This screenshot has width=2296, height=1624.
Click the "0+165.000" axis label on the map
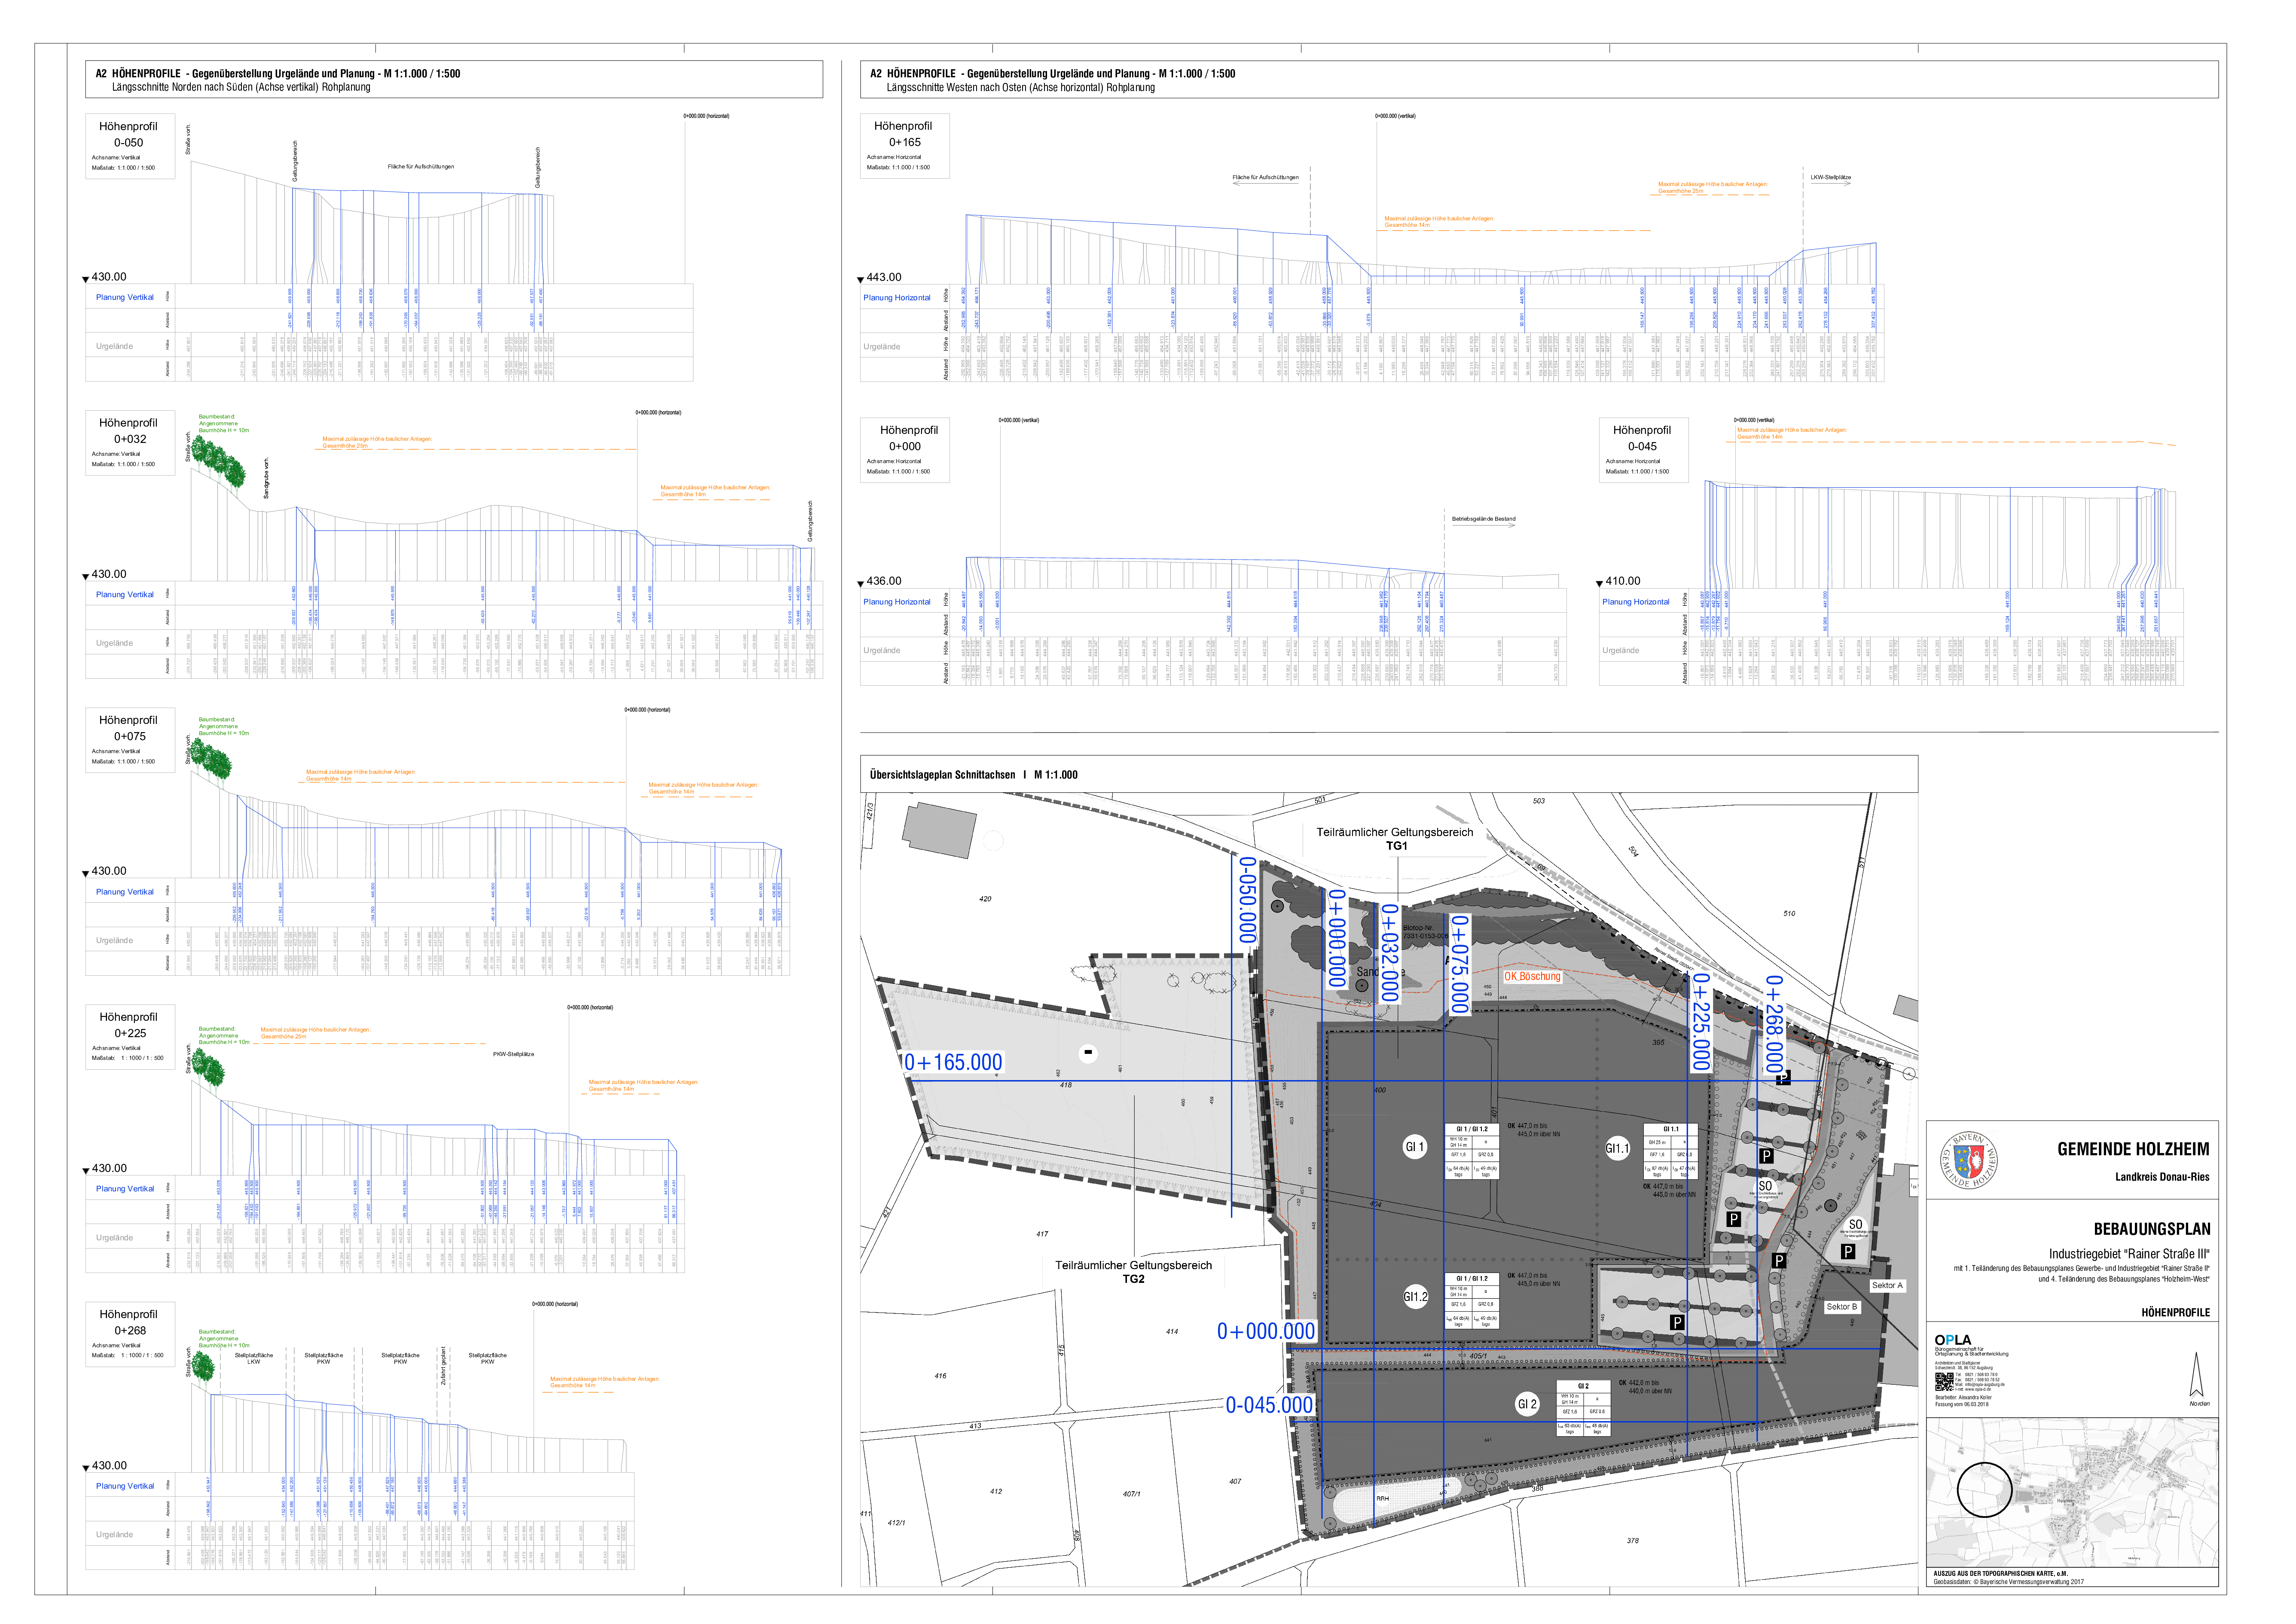[x=953, y=1062]
